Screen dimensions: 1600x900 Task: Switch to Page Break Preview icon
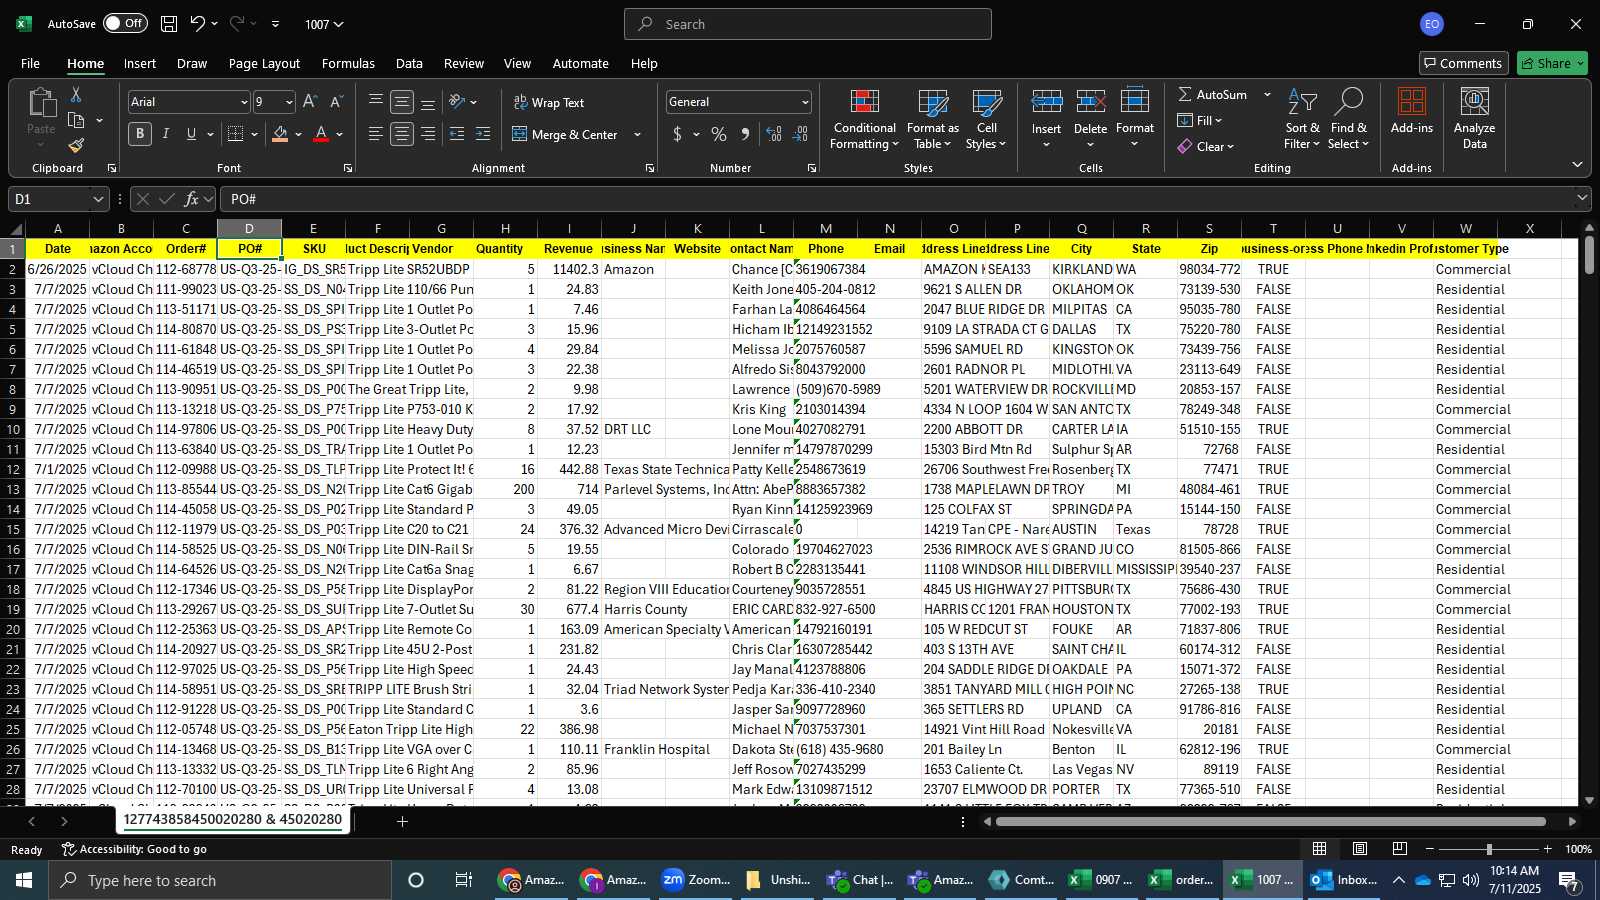tap(1399, 849)
